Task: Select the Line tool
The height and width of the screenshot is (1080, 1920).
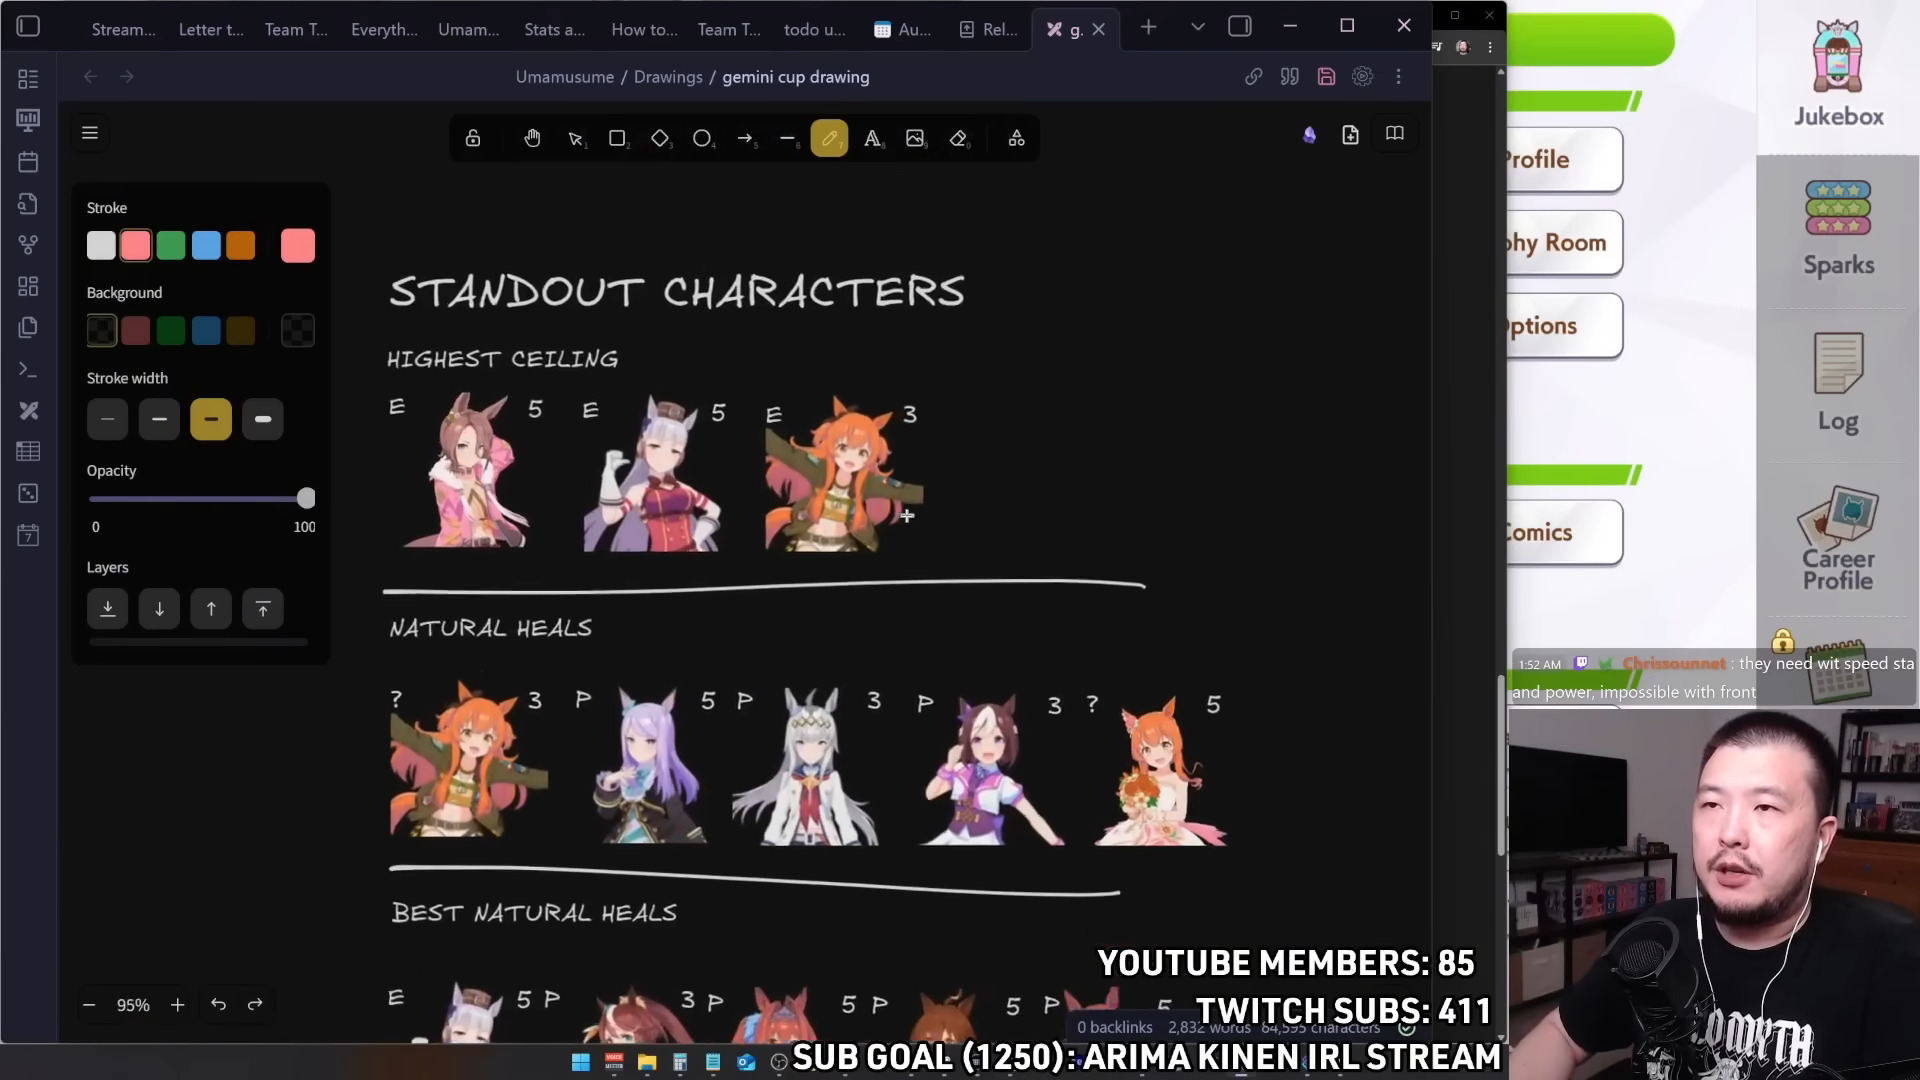Action: click(x=788, y=139)
